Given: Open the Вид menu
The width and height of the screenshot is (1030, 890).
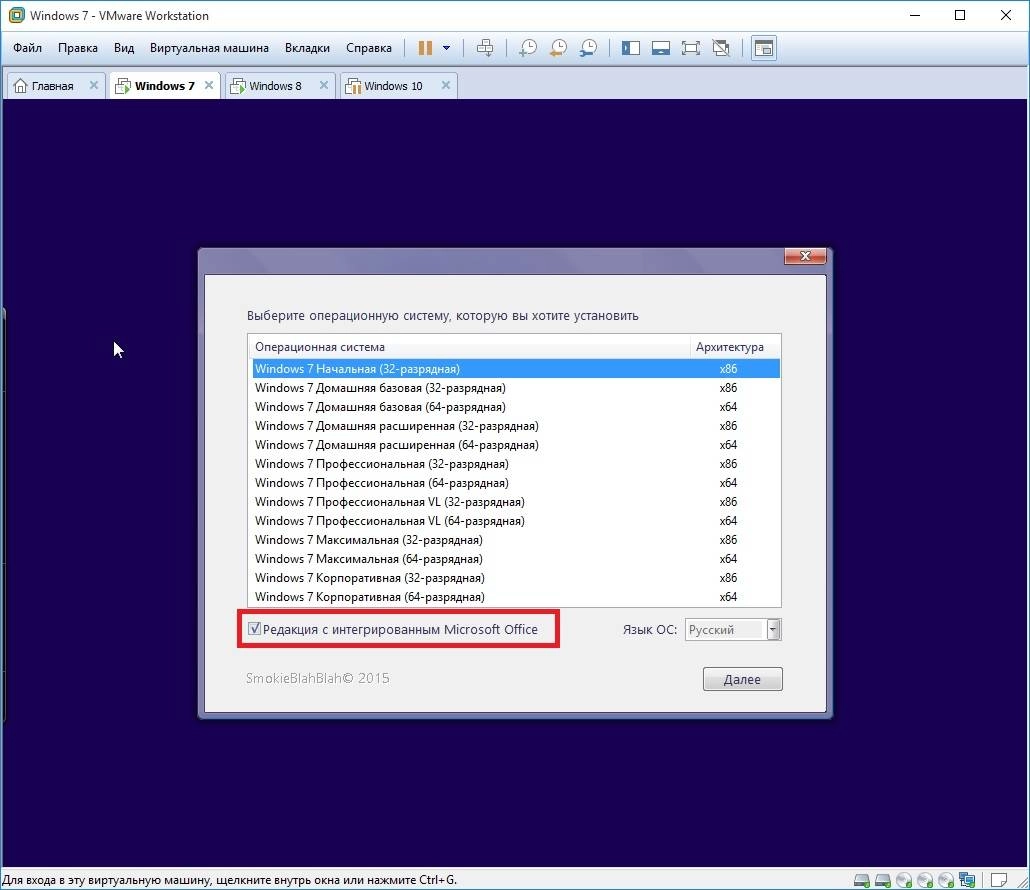Looking at the screenshot, I should click(x=123, y=48).
